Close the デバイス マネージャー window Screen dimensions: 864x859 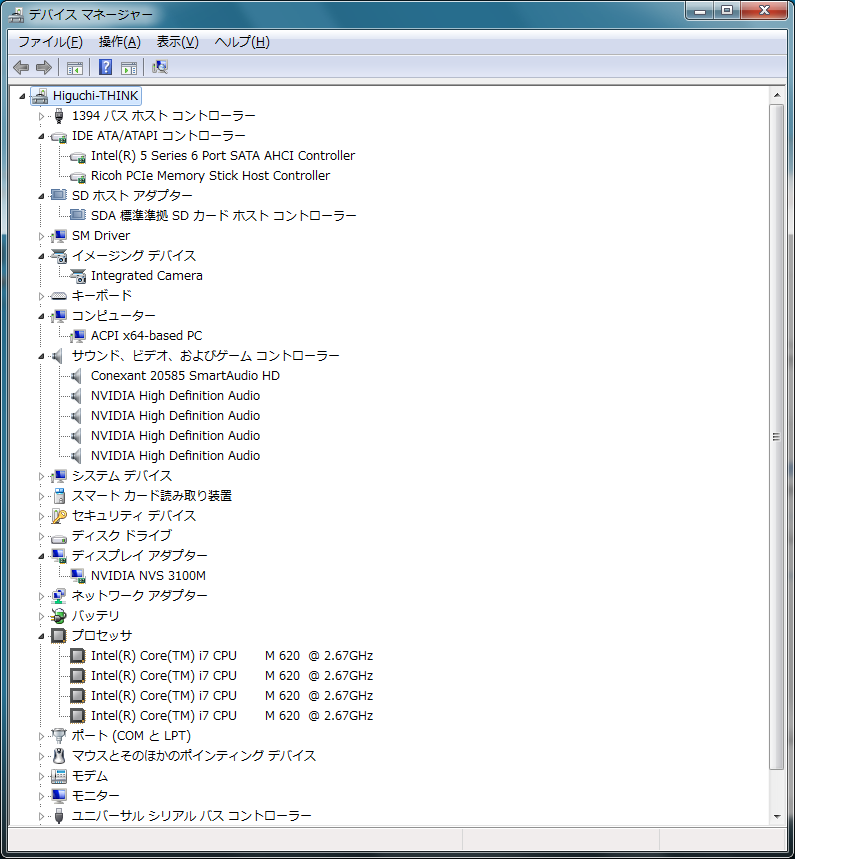pos(764,10)
